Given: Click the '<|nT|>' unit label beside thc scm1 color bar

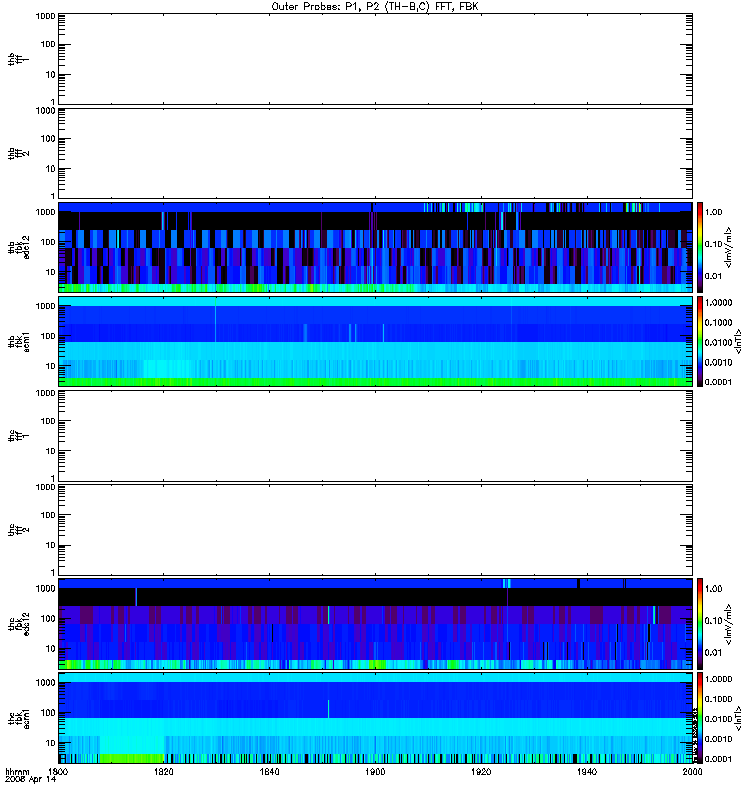Looking at the screenshot, I should [x=737, y=718].
